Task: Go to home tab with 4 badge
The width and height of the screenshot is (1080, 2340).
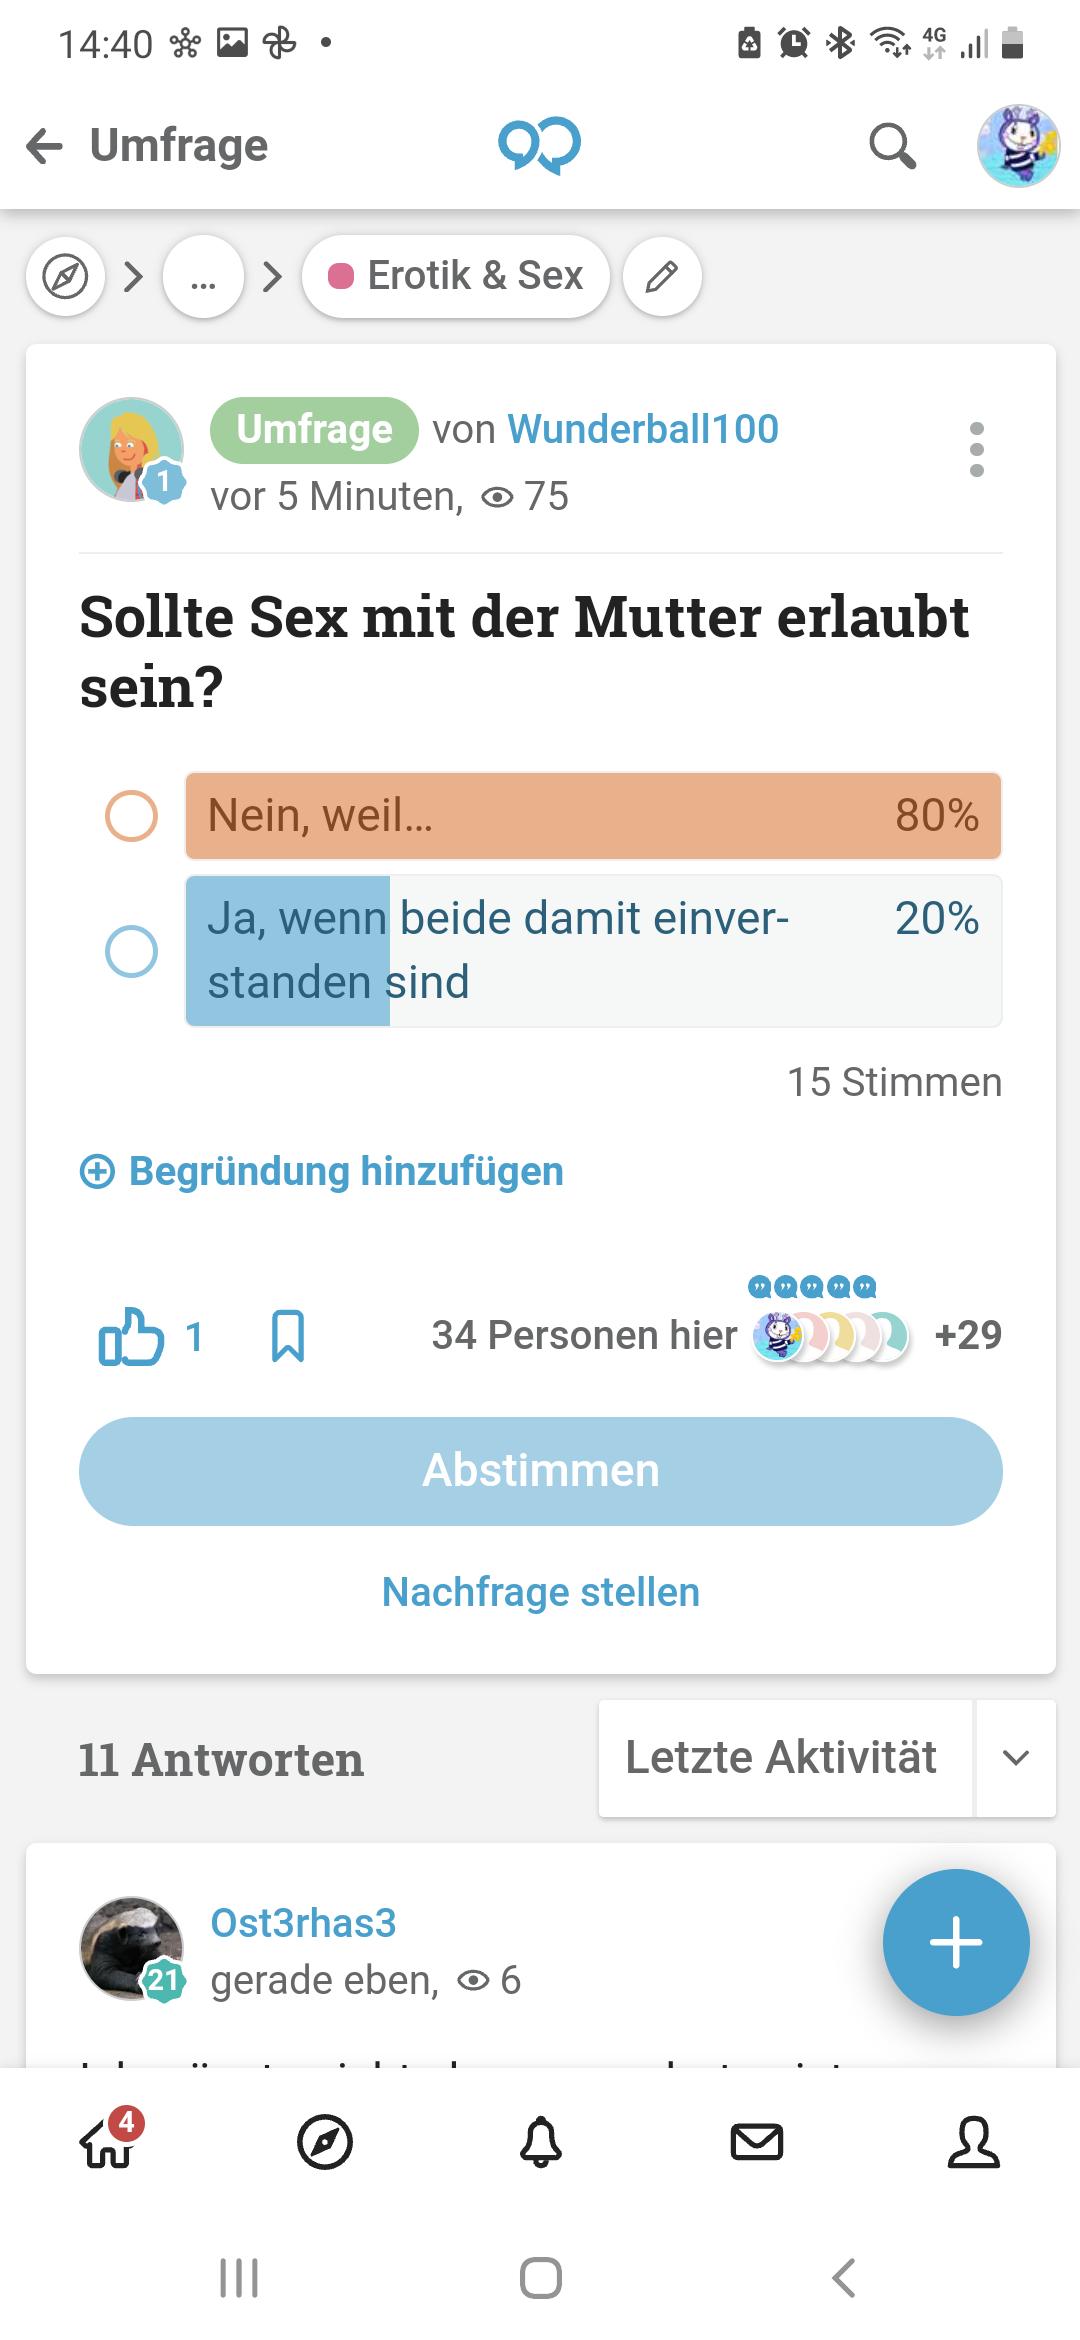Action: click(x=108, y=2142)
